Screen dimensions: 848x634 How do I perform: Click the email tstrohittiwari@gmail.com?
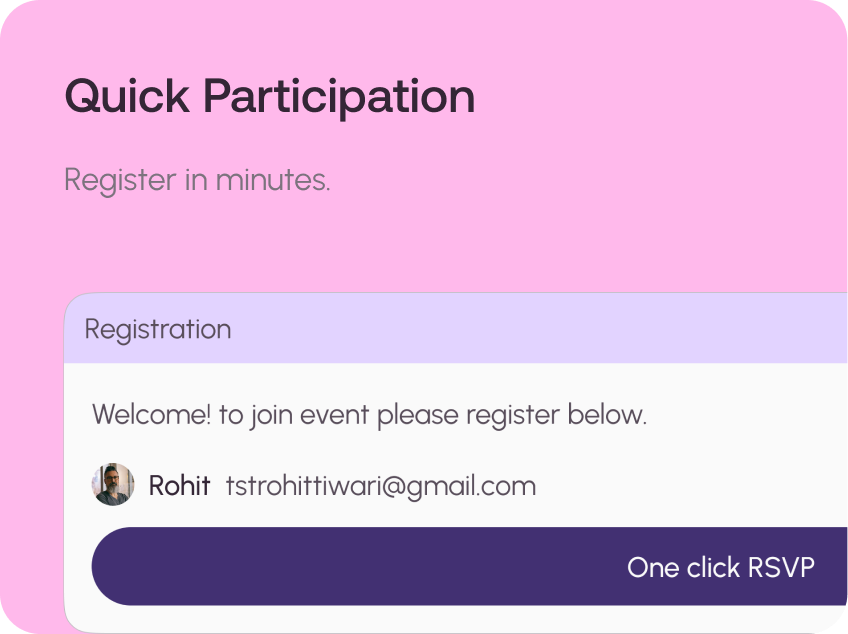click(380, 486)
